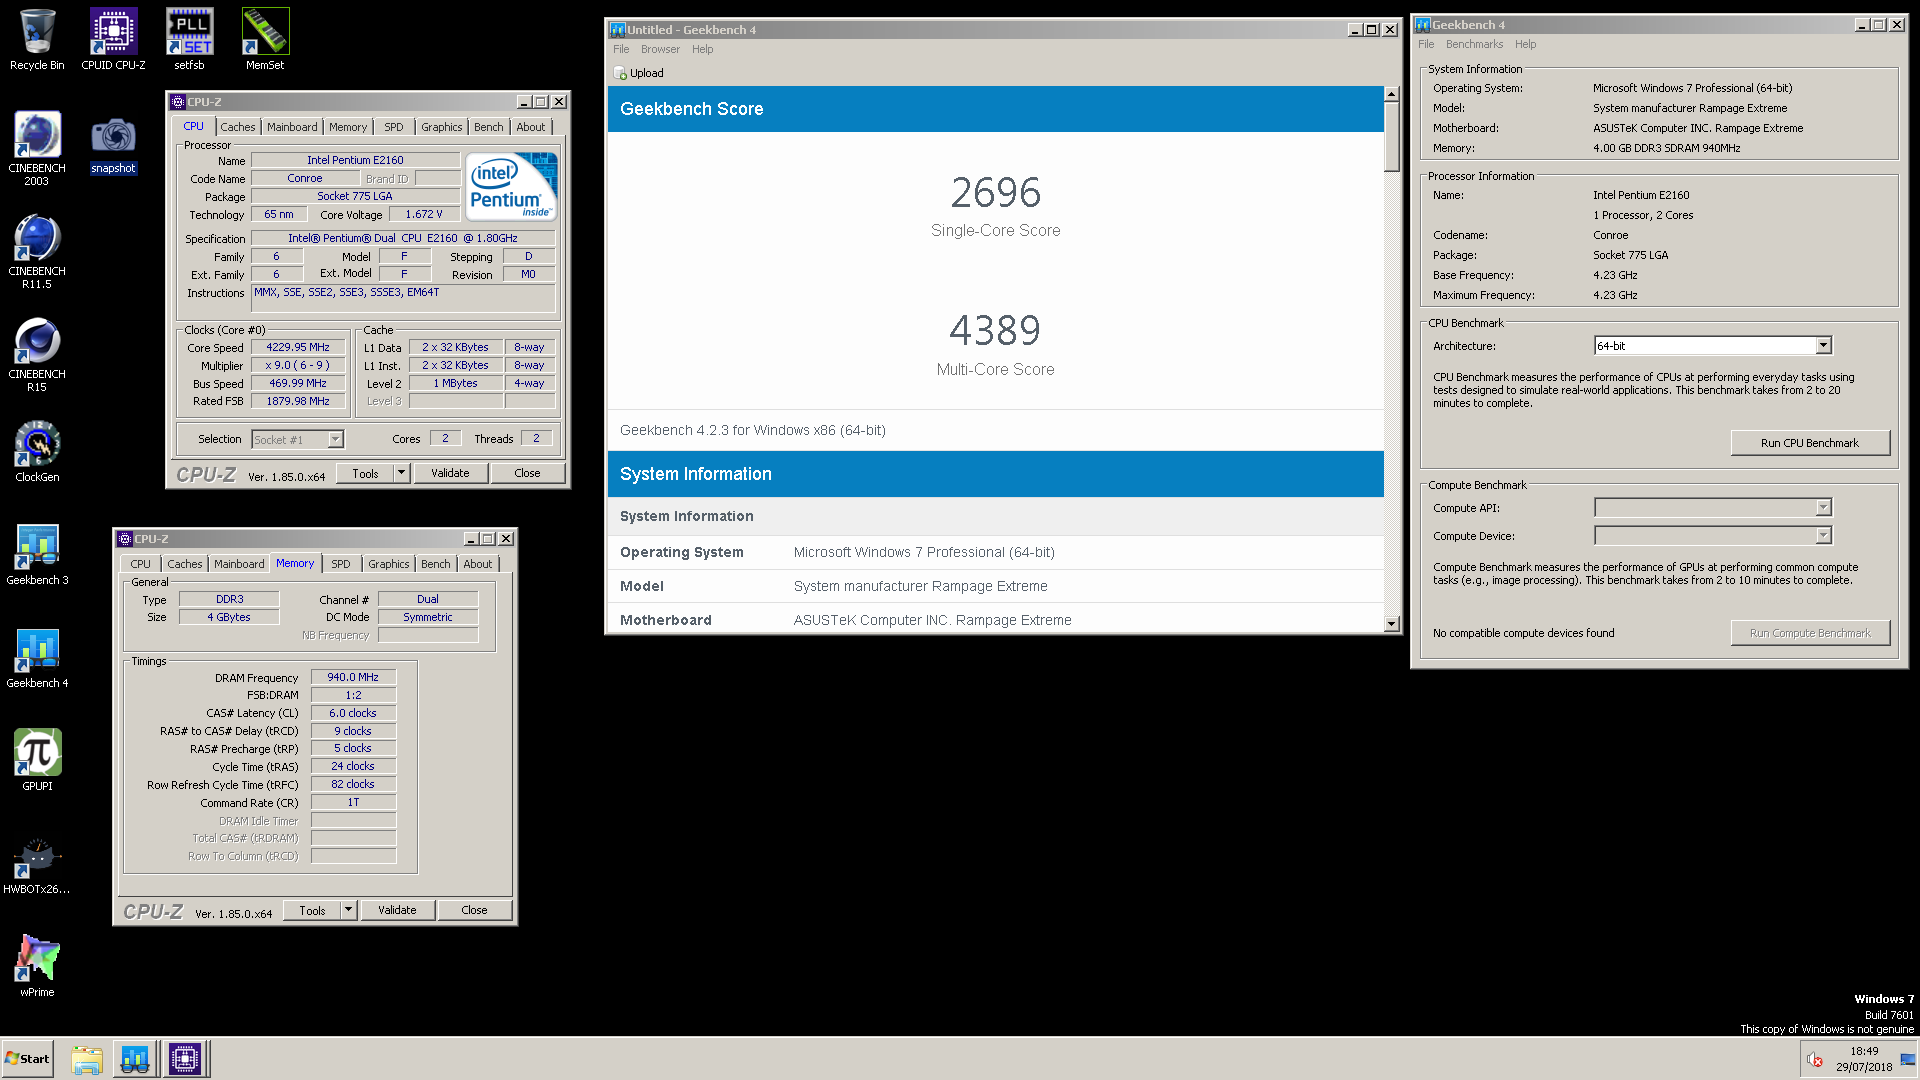1920x1080 pixels.
Task: Open the CINEBENCH R15 desktop icon
Action: pyautogui.click(x=37, y=355)
